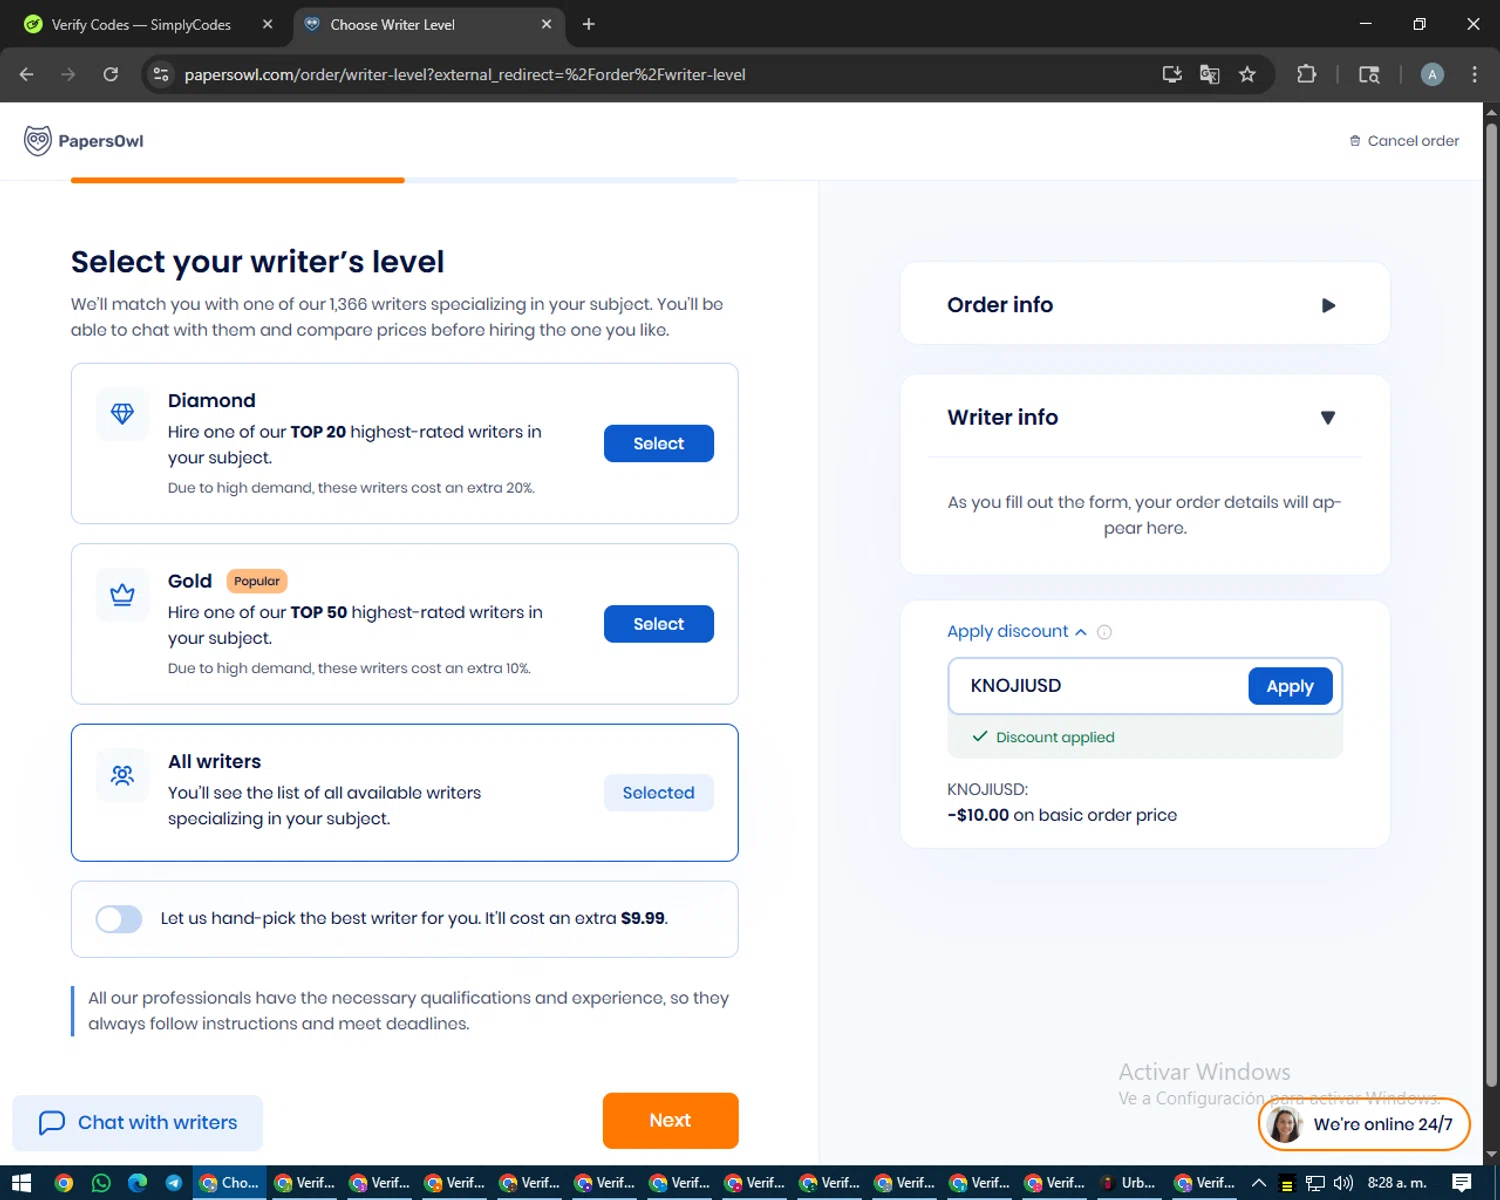This screenshot has width=1500, height=1200.
Task: Show hidden system tray icons
Action: click(1259, 1183)
